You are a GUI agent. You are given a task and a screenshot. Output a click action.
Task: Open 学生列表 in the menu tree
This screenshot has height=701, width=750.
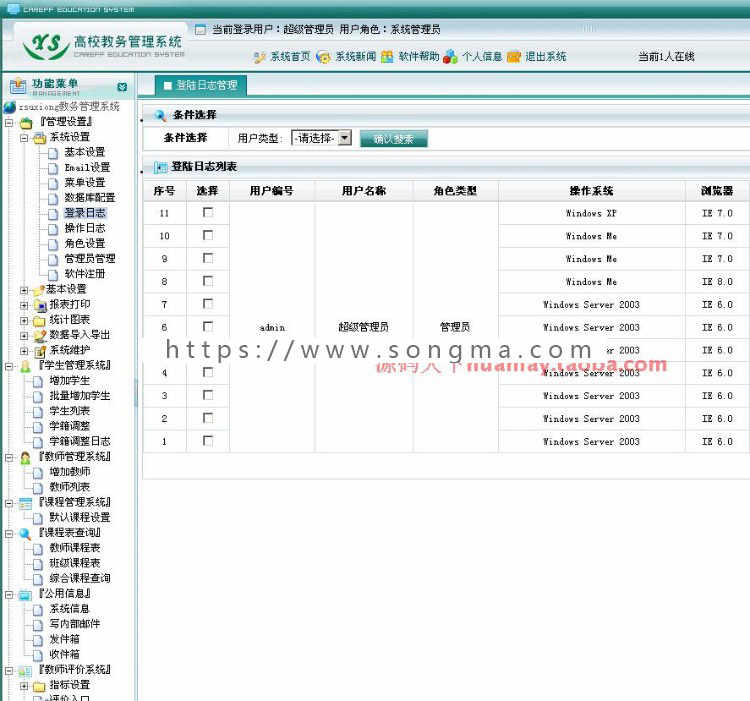point(70,411)
